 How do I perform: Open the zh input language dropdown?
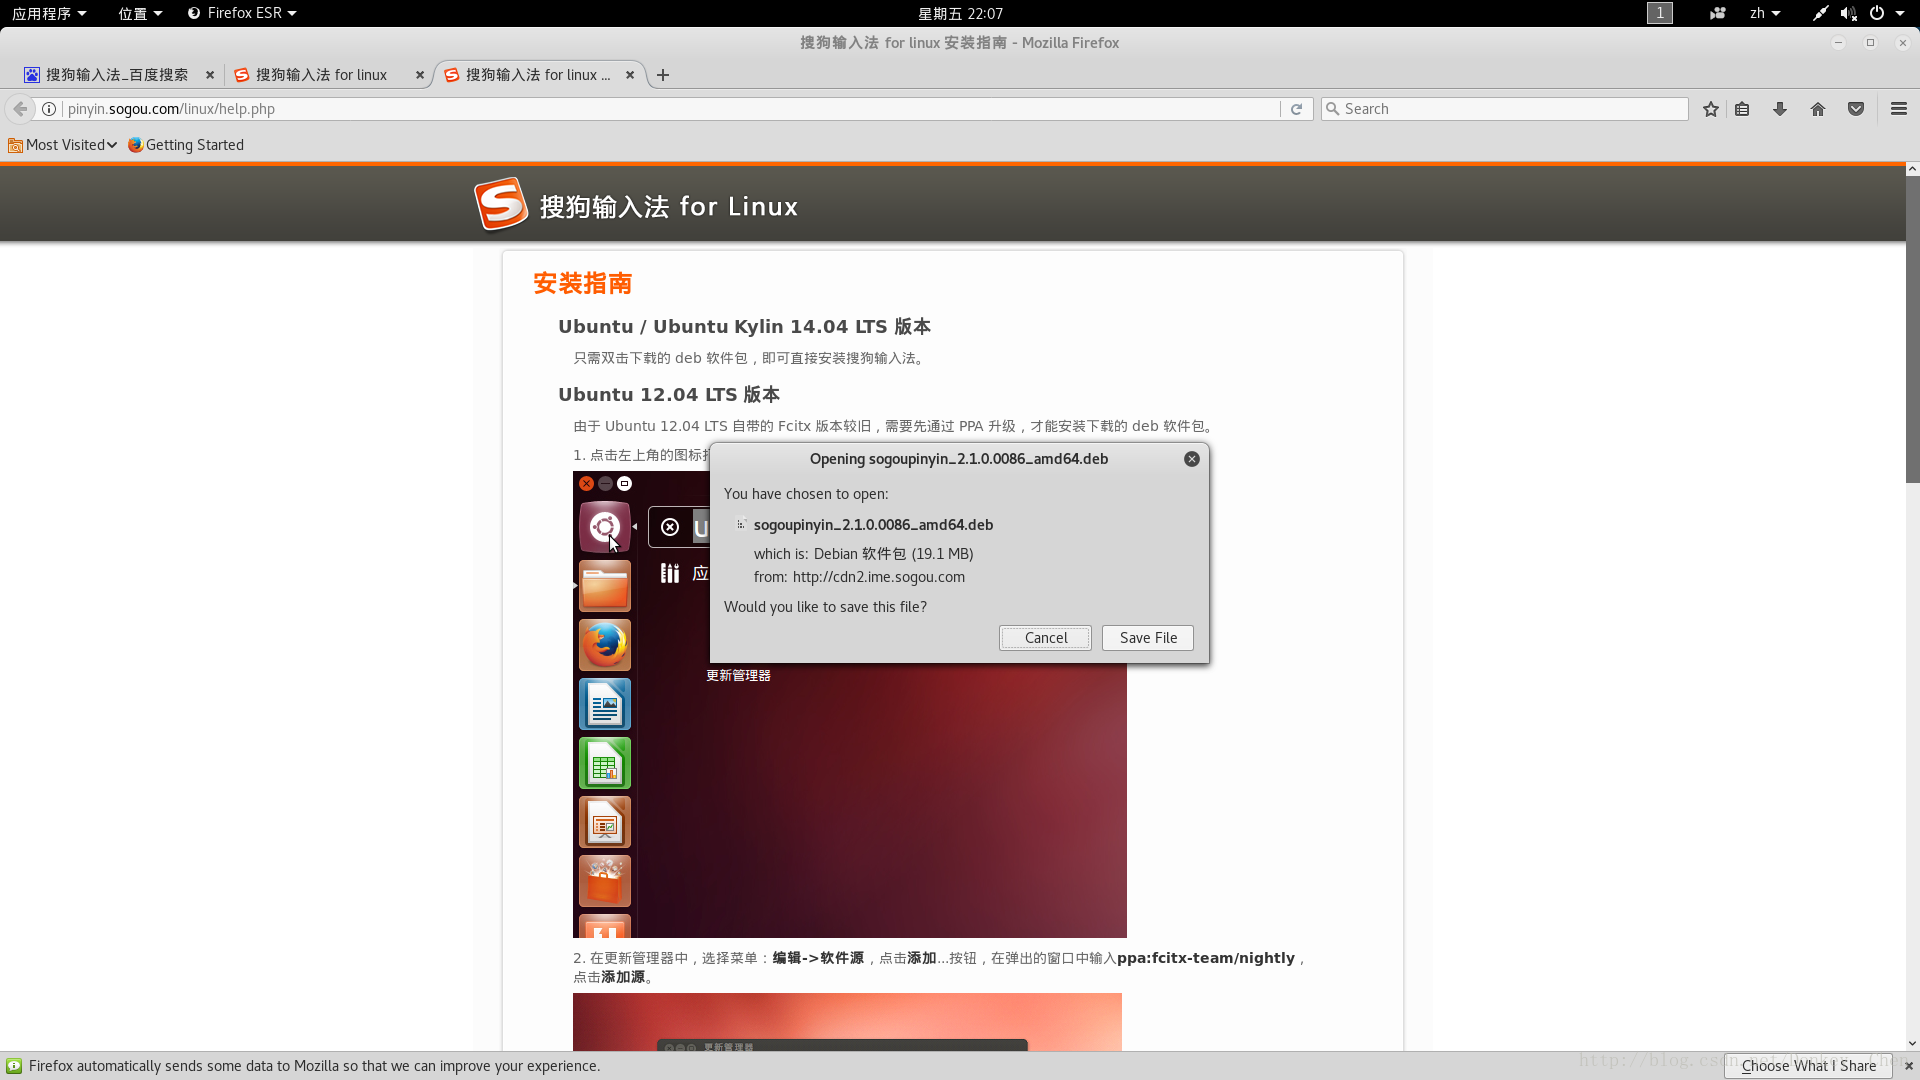pos(1765,13)
